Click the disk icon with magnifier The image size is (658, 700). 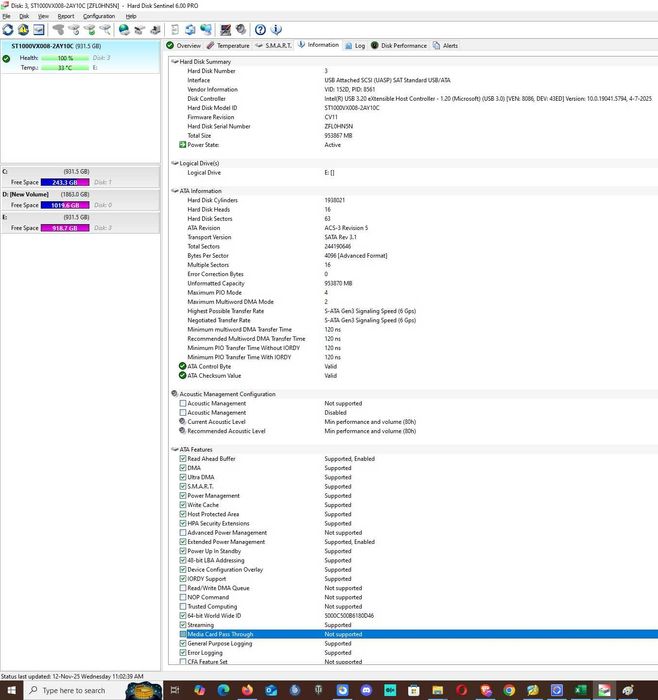(105, 30)
